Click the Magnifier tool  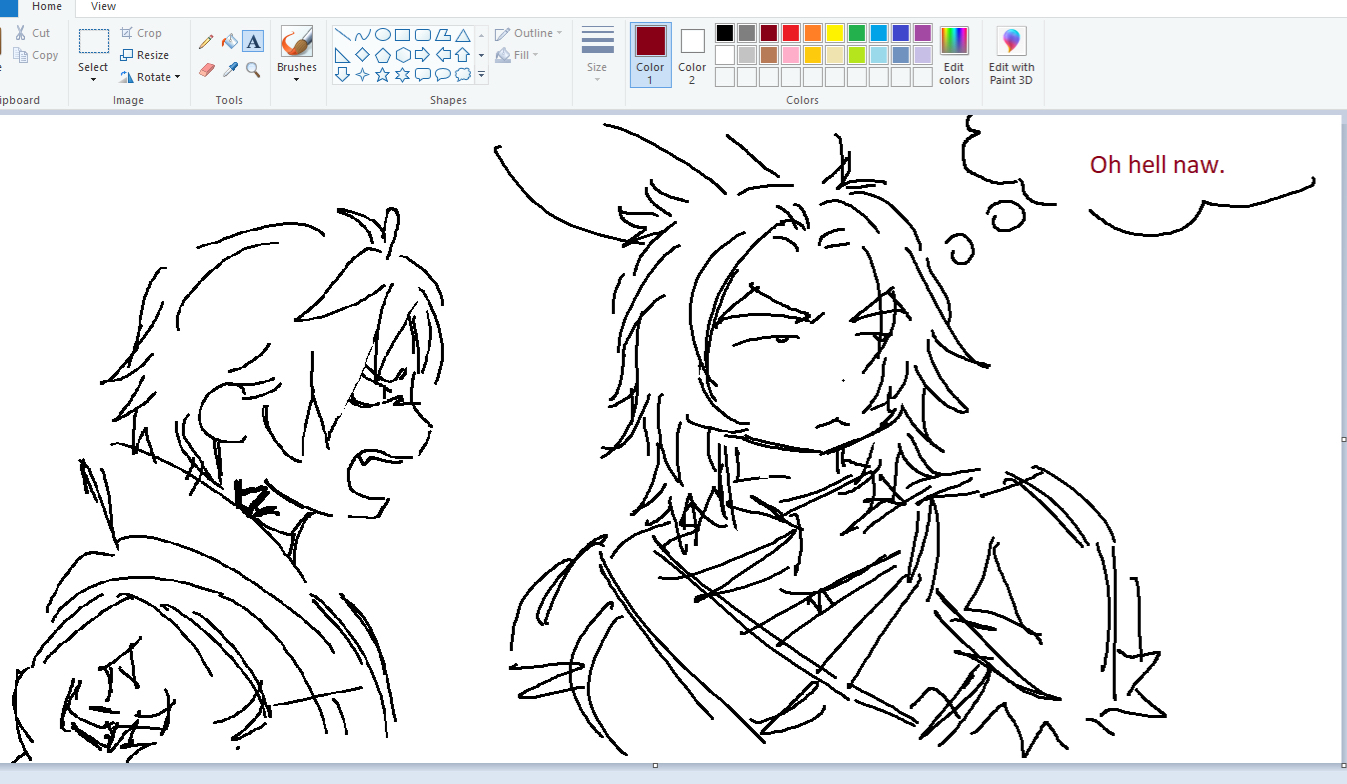click(253, 69)
